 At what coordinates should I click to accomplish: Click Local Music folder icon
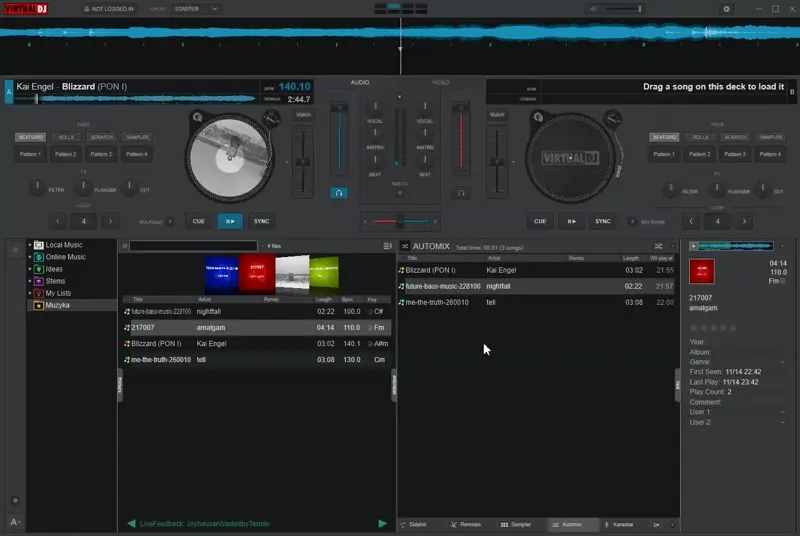pos(38,245)
